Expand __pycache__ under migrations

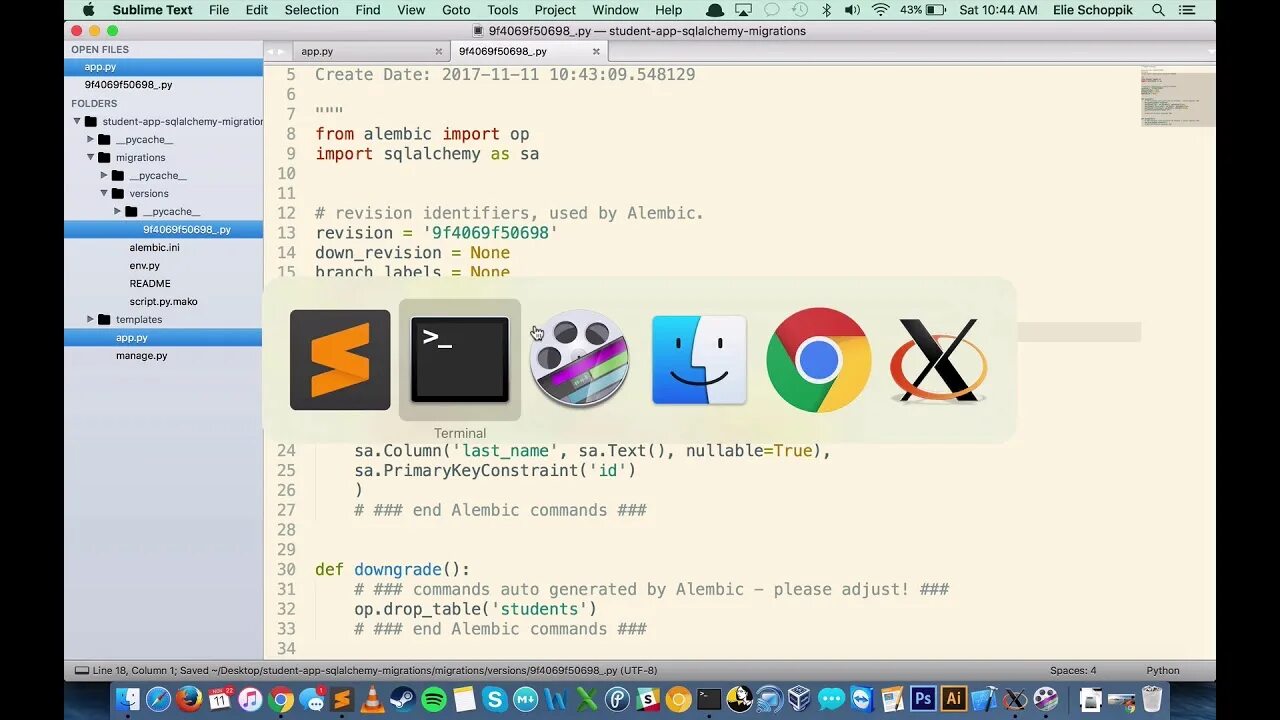104,175
